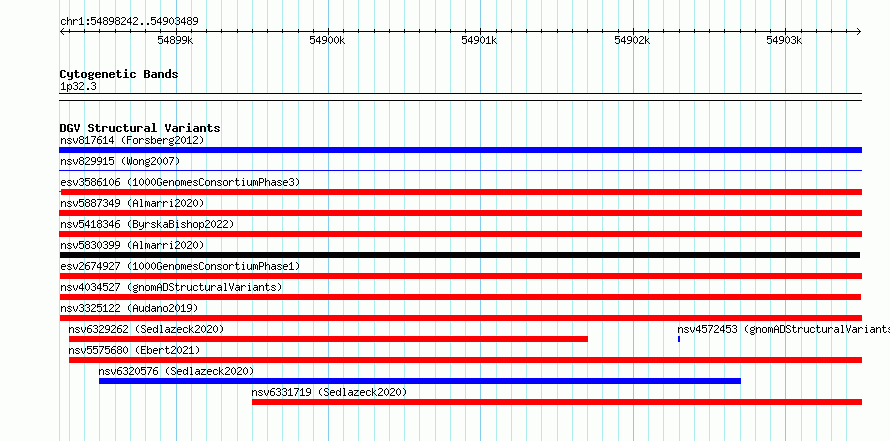This screenshot has height=441, width=890.
Task: Click the left arrow of the ruler
Action: coord(62,31)
